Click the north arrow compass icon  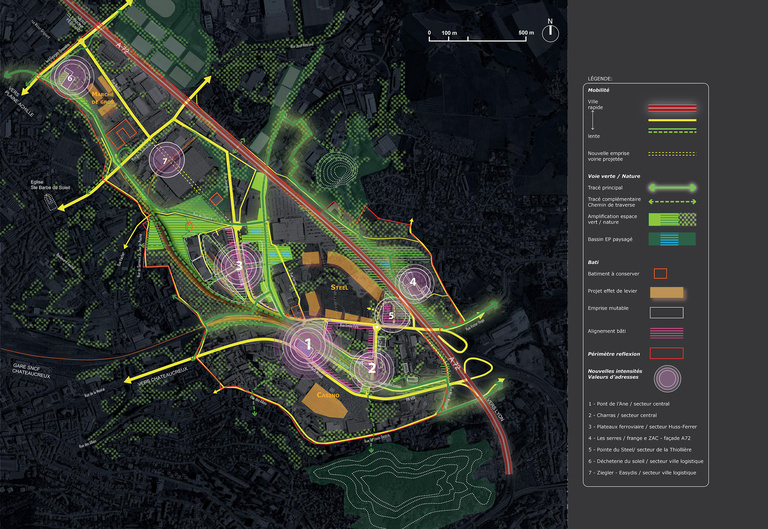pos(549,29)
